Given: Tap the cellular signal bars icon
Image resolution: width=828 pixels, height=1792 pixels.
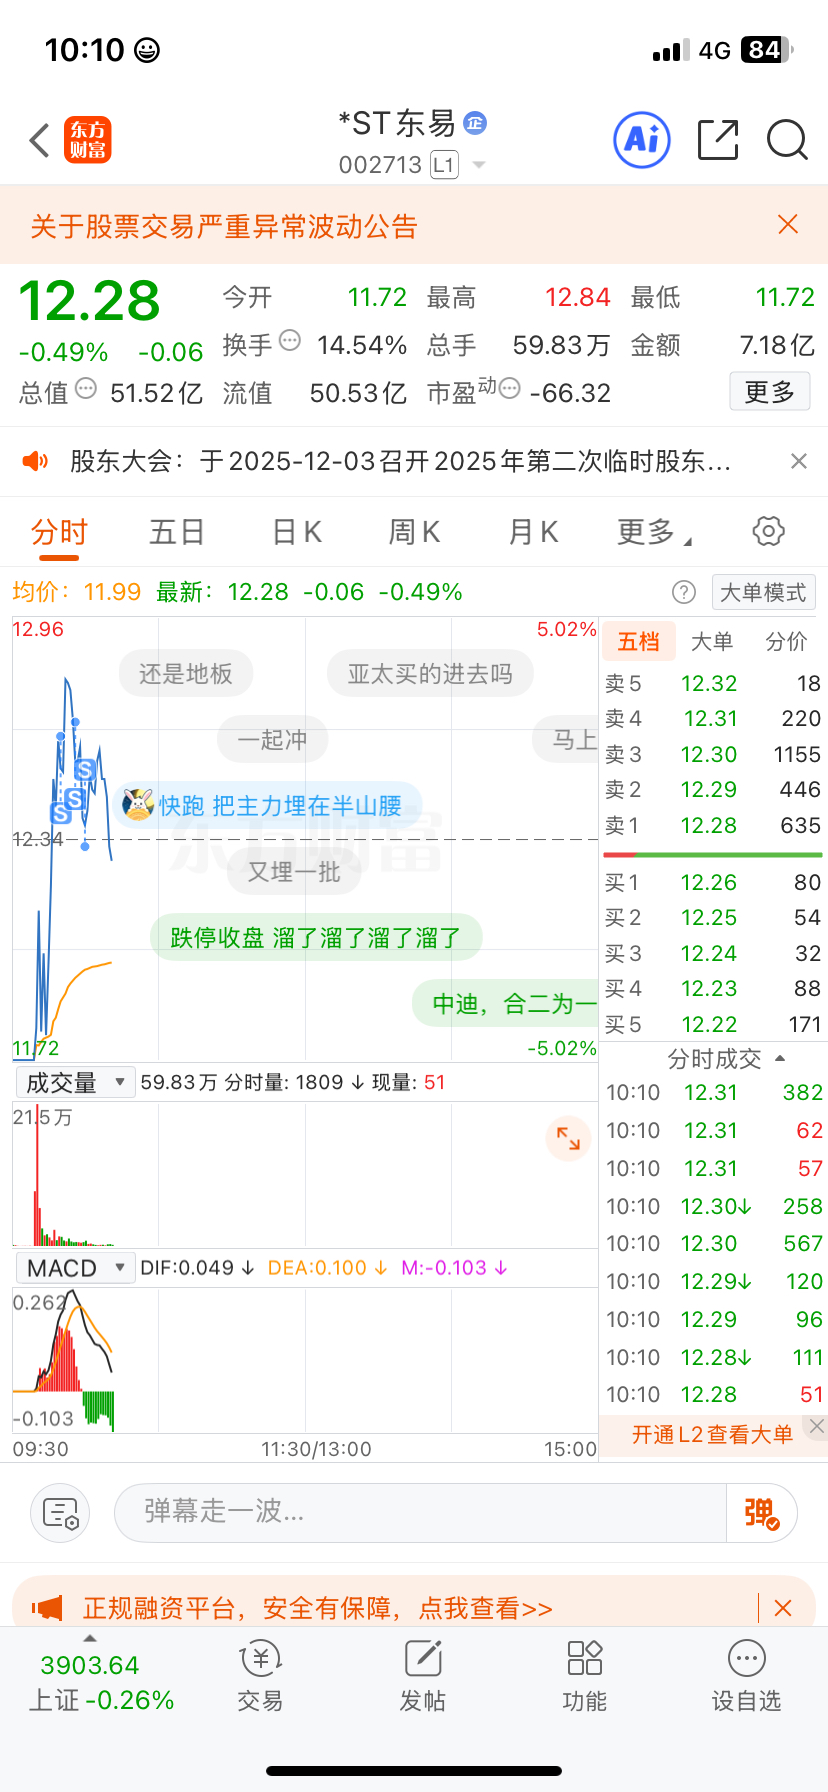Looking at the screenshot, I should (670, 51).
